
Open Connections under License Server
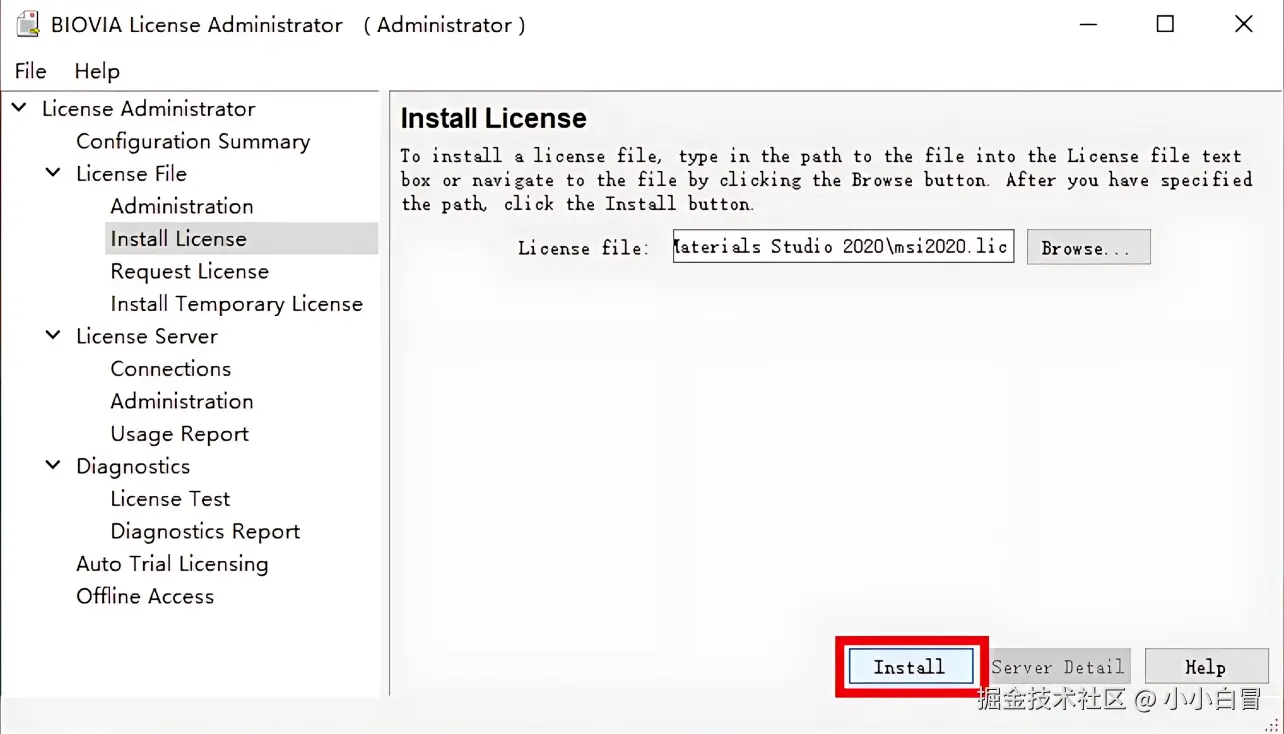[170, 368]
